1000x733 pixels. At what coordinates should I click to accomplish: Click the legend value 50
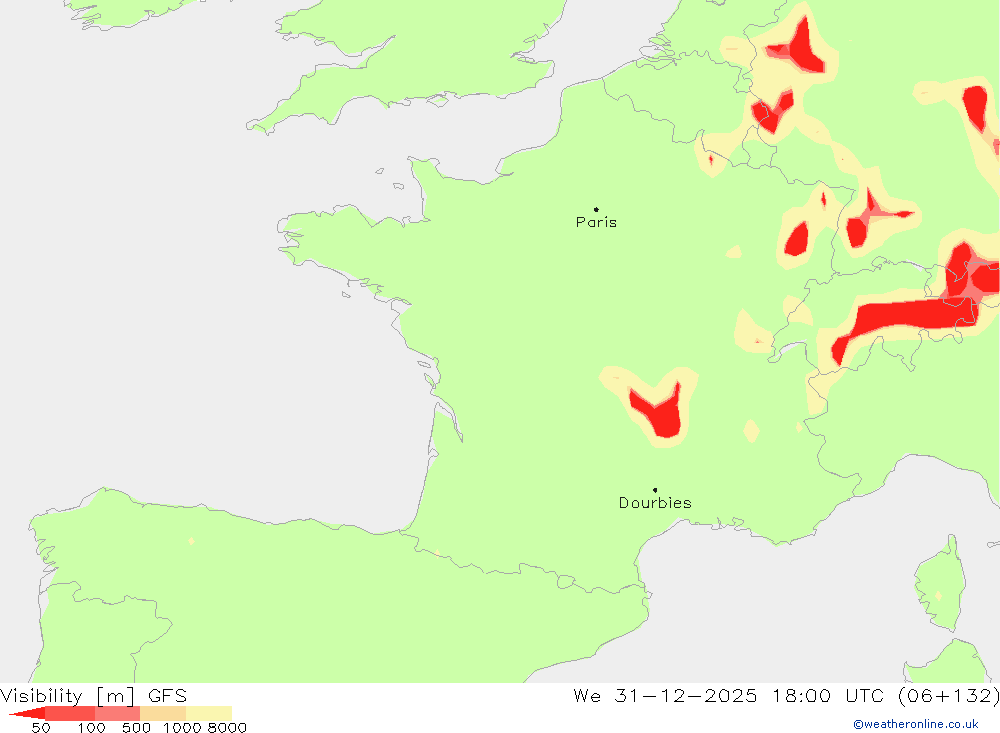coord(41,728)
